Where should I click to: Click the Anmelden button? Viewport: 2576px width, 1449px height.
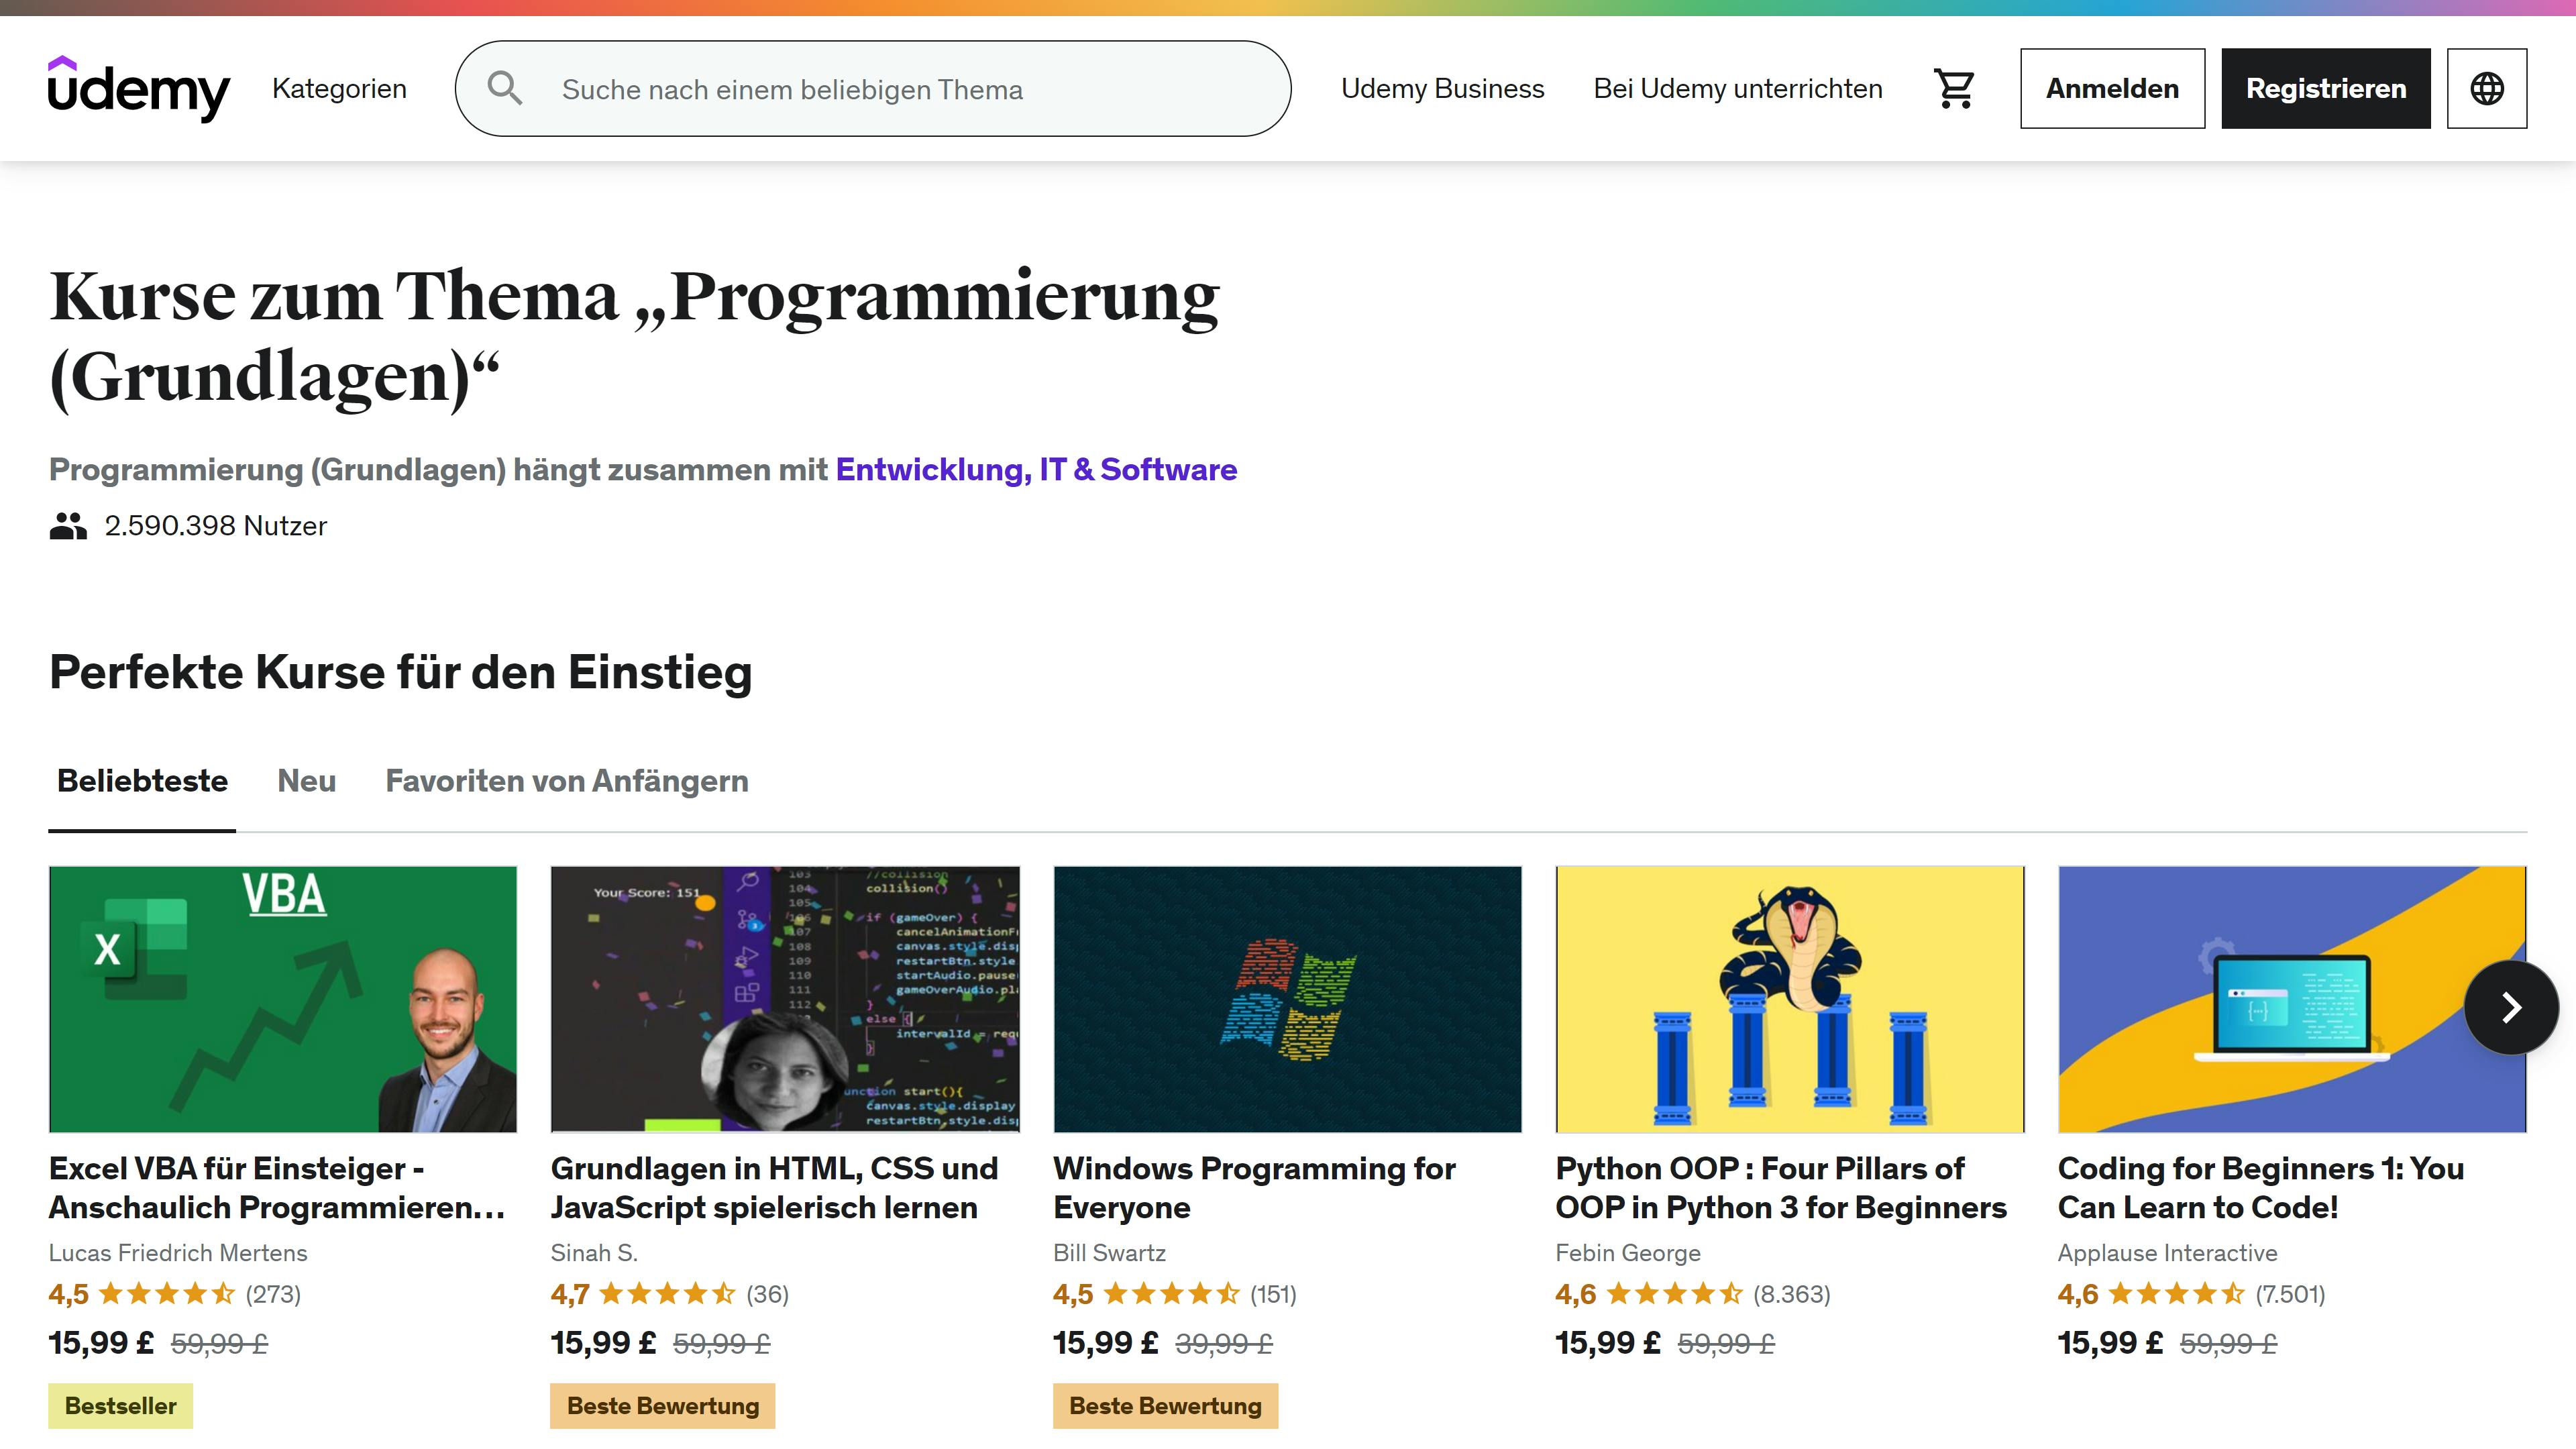tap(2112, 88)
